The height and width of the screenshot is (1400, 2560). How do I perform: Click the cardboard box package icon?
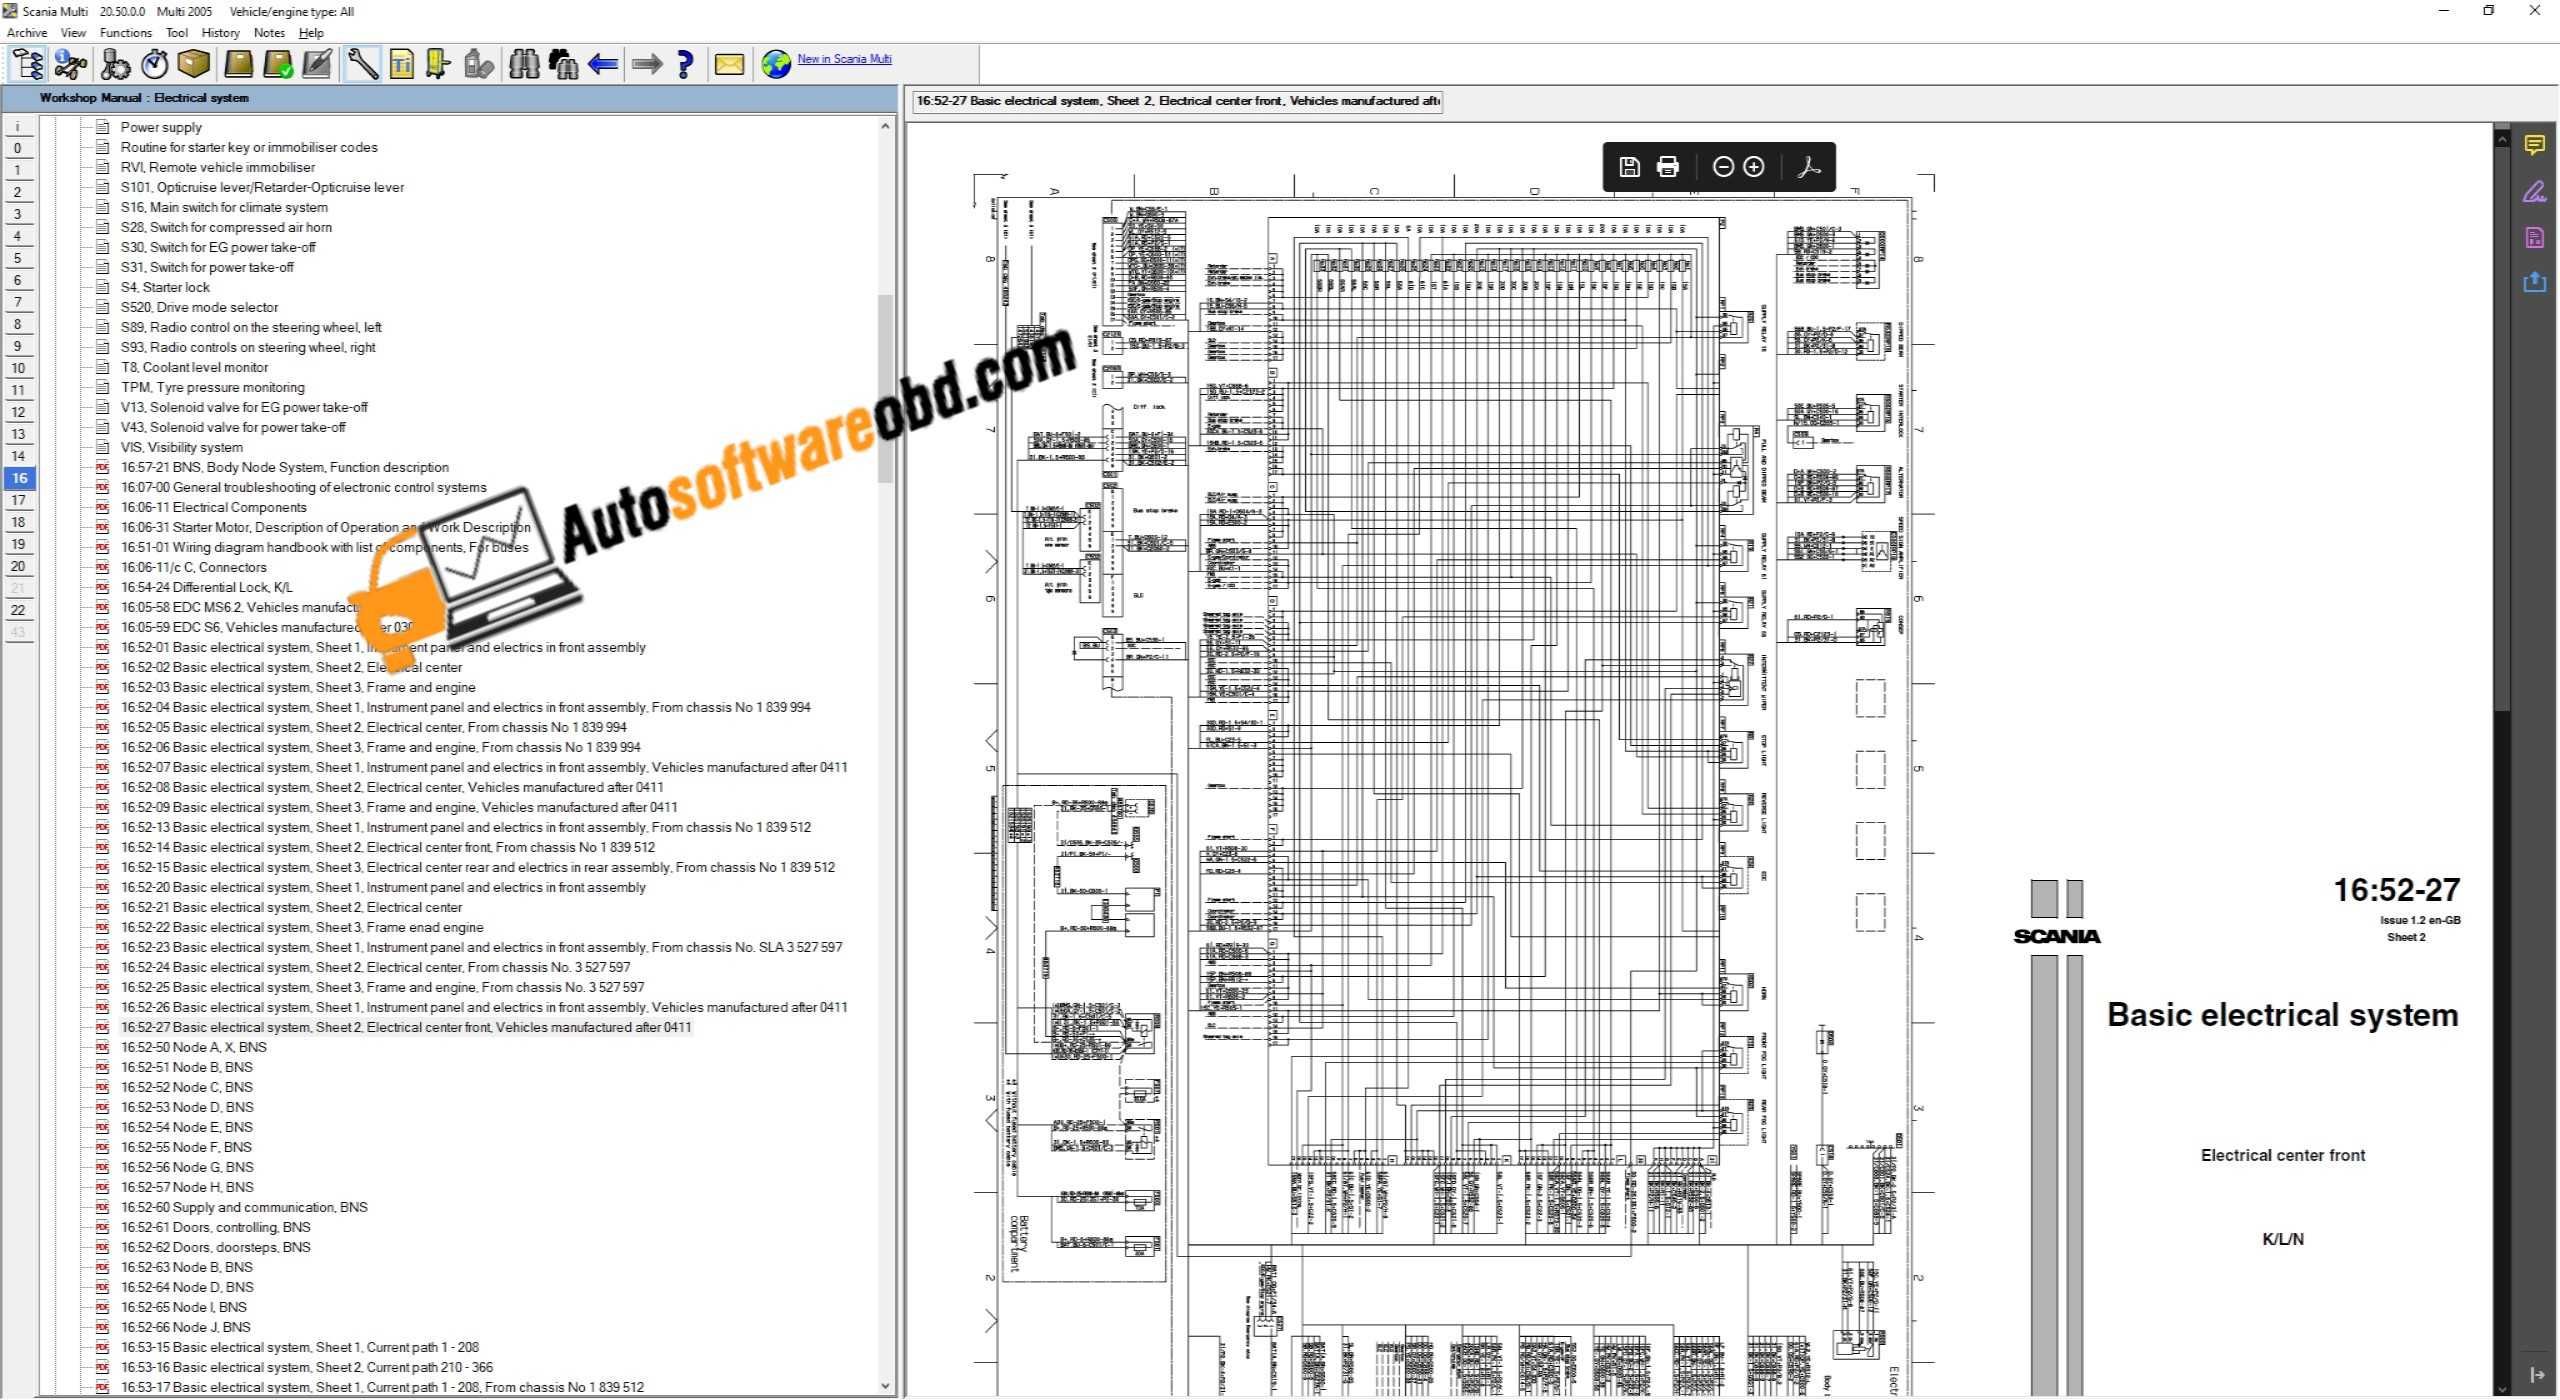[x=193, y=64]
